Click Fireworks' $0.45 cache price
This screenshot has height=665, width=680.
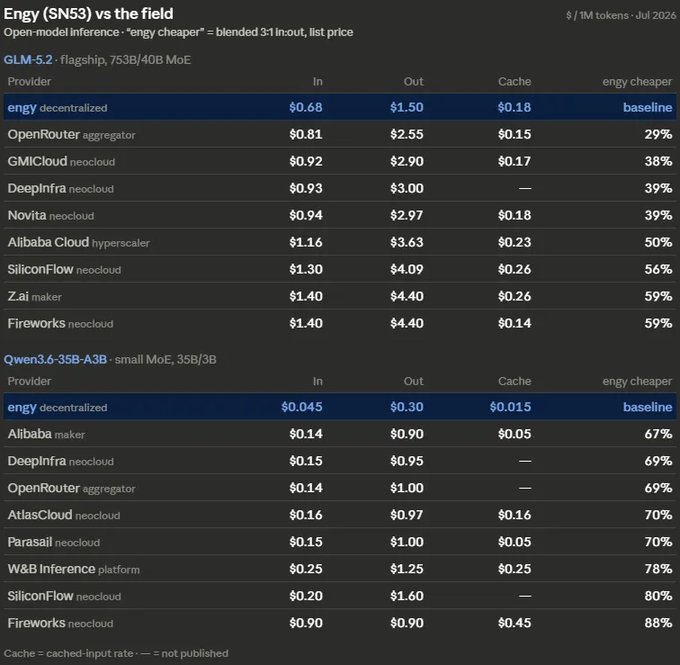coord(514,623)
